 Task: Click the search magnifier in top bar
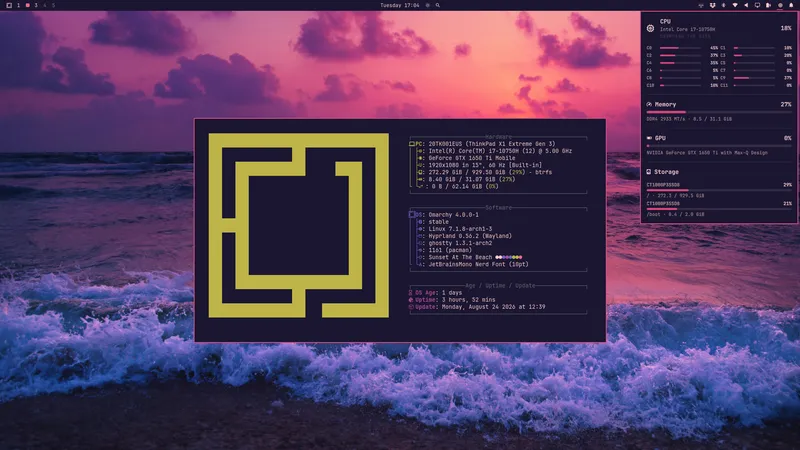click(438, 5)
